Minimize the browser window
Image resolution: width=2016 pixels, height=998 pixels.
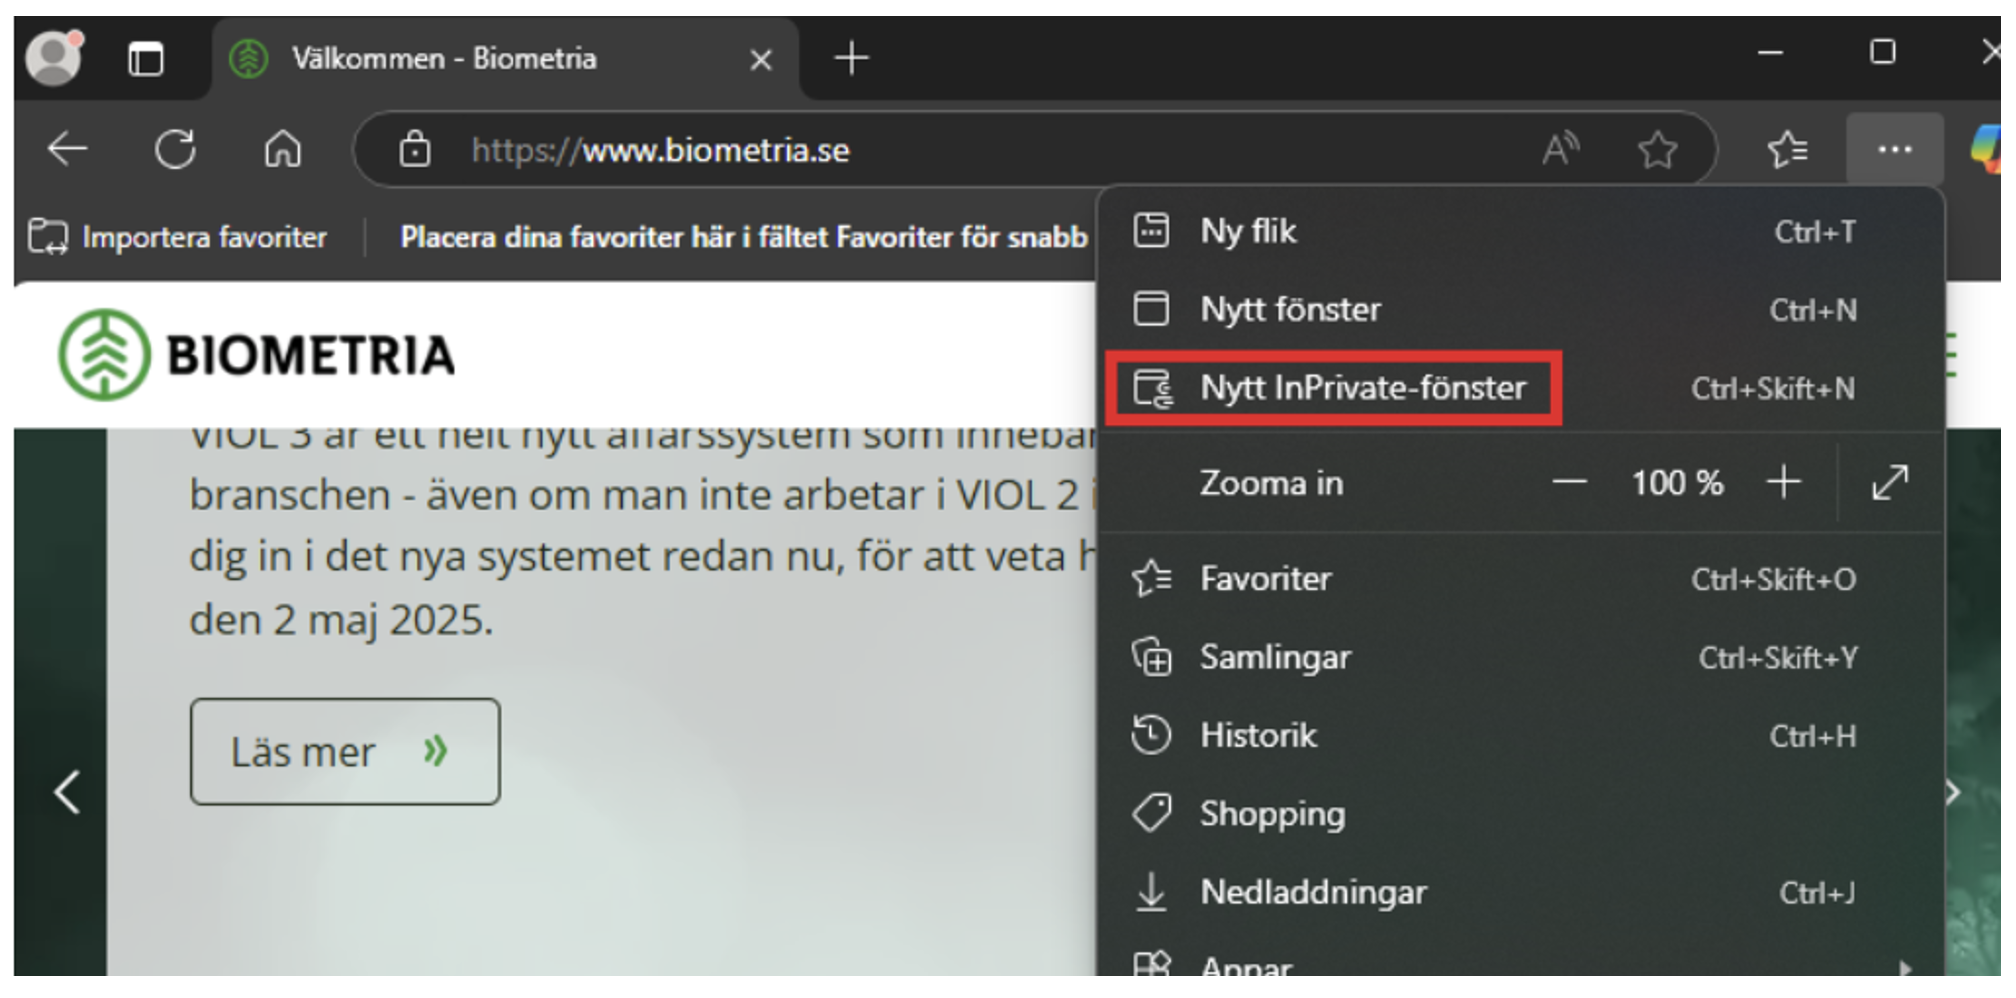click(x=1771, y=52)
